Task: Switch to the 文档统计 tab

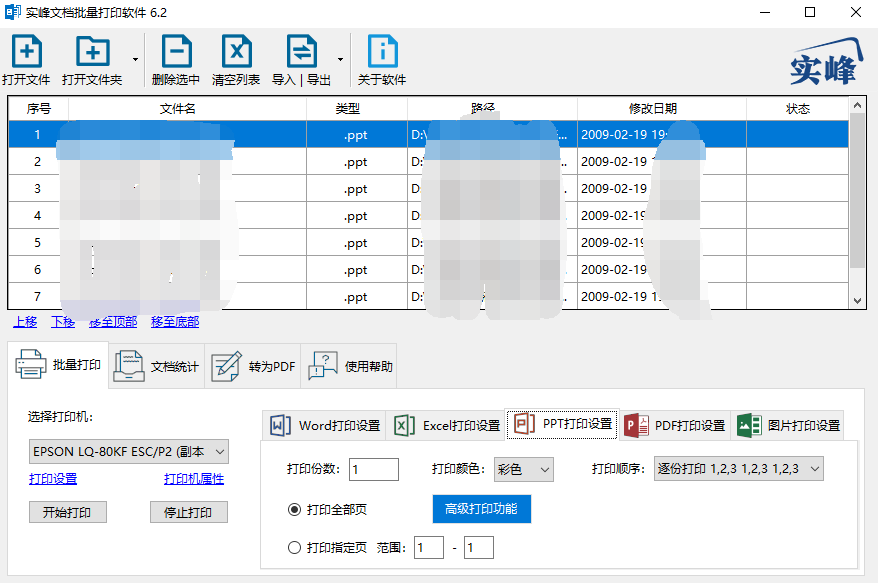Action: pos(156,366)
